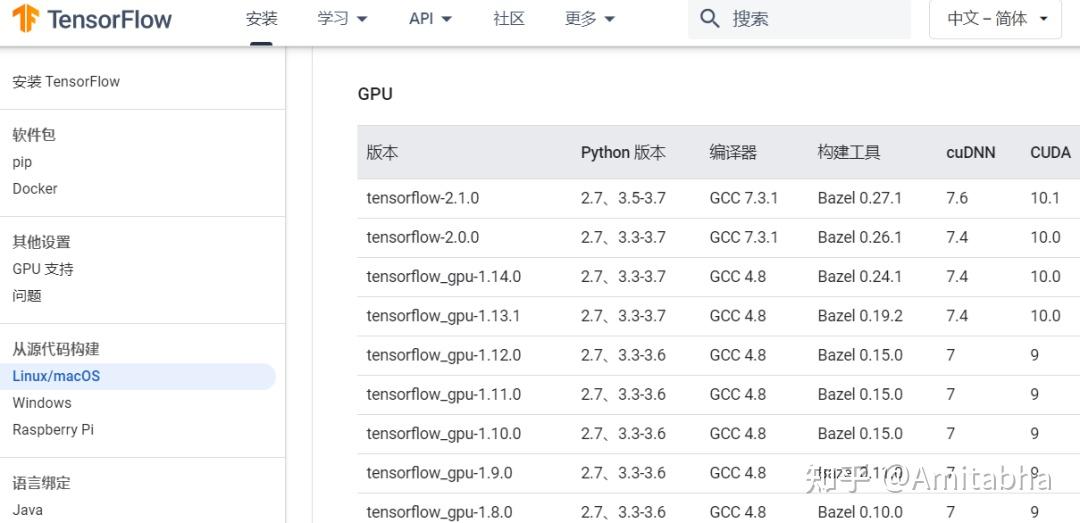The image size is (1080, 523).
Task: Click the 7.6 cuDNN cell
Action: coord(957,198)
